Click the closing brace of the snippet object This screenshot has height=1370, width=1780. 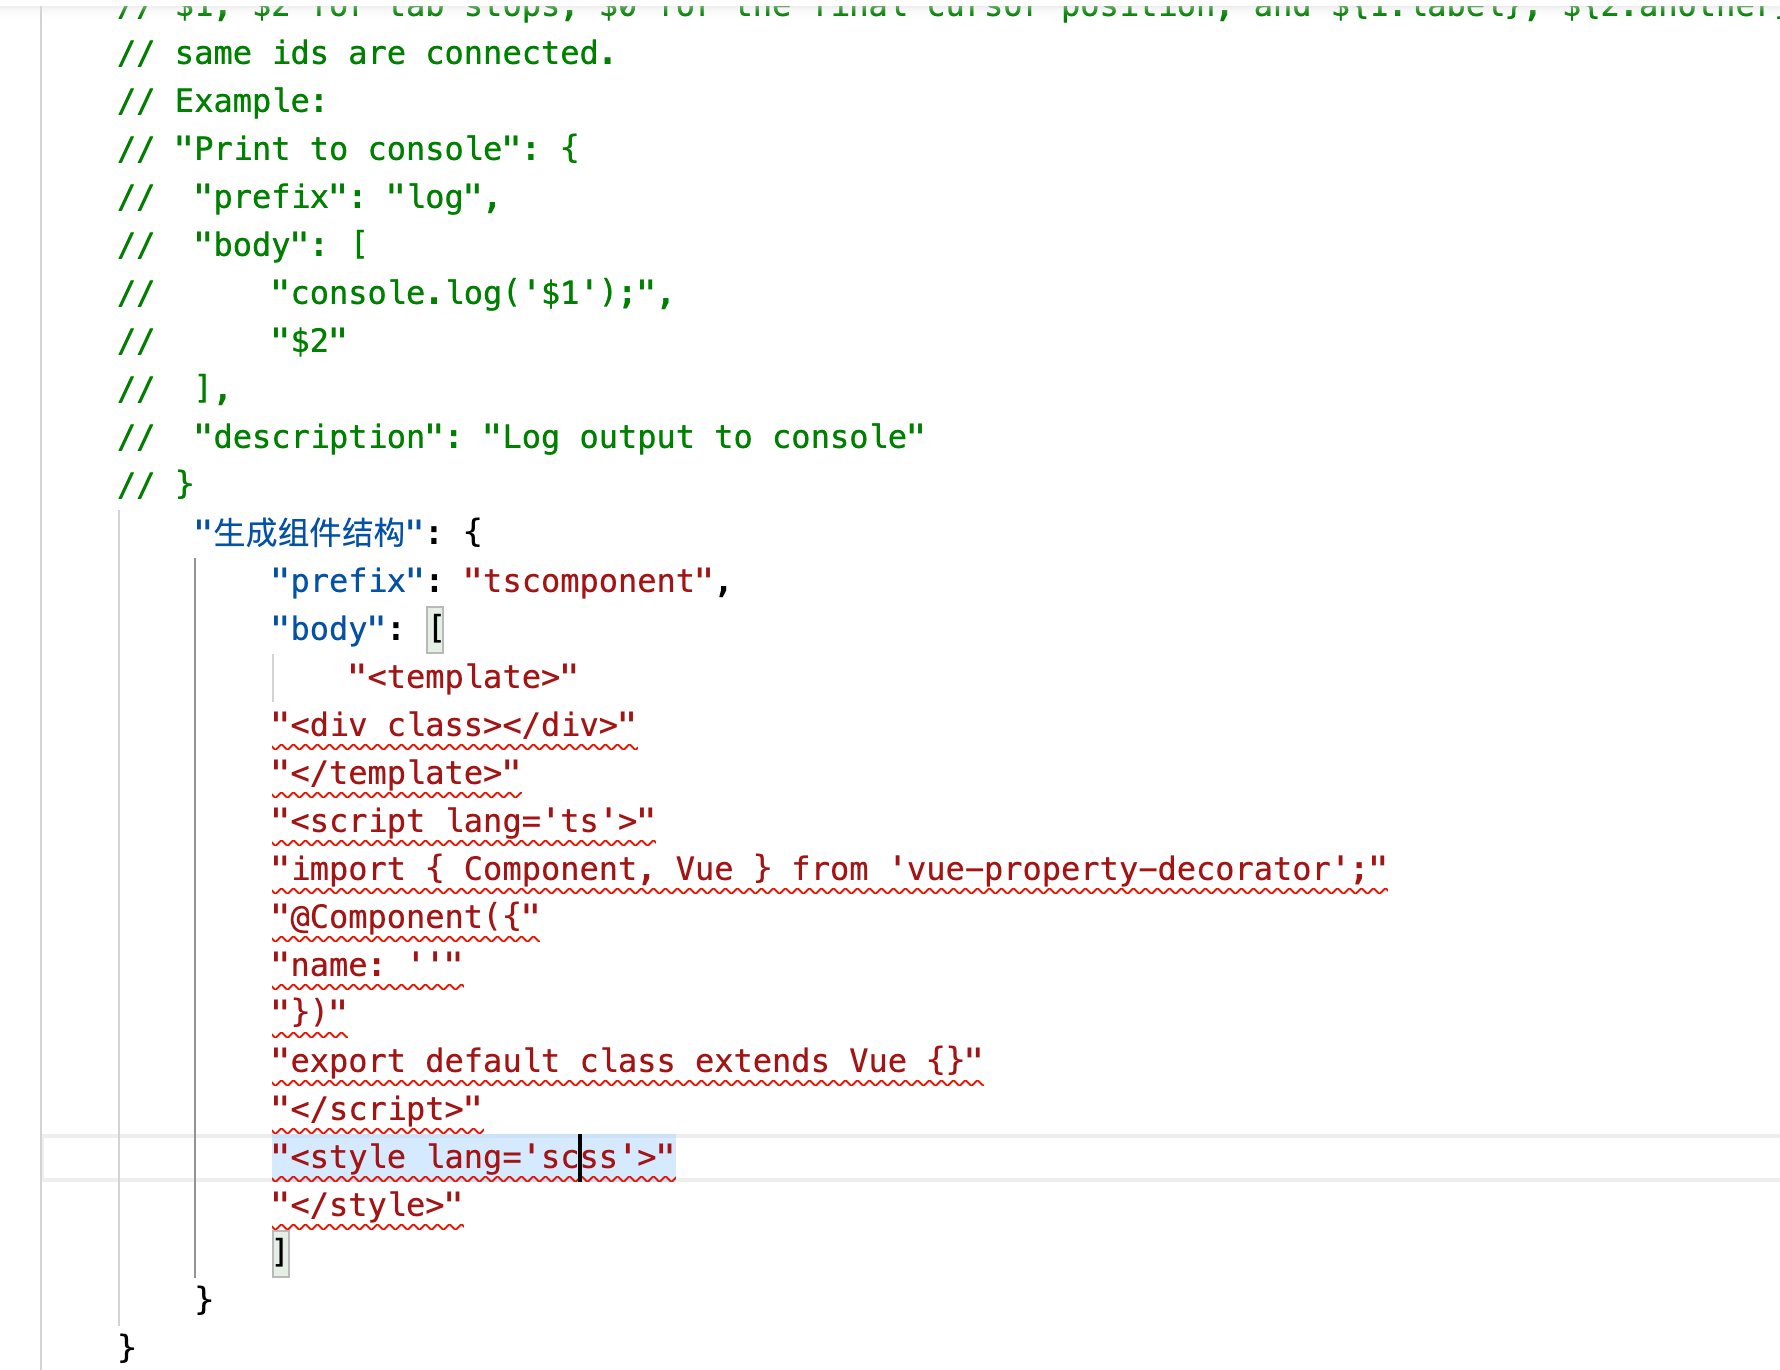coord(204,1301)
